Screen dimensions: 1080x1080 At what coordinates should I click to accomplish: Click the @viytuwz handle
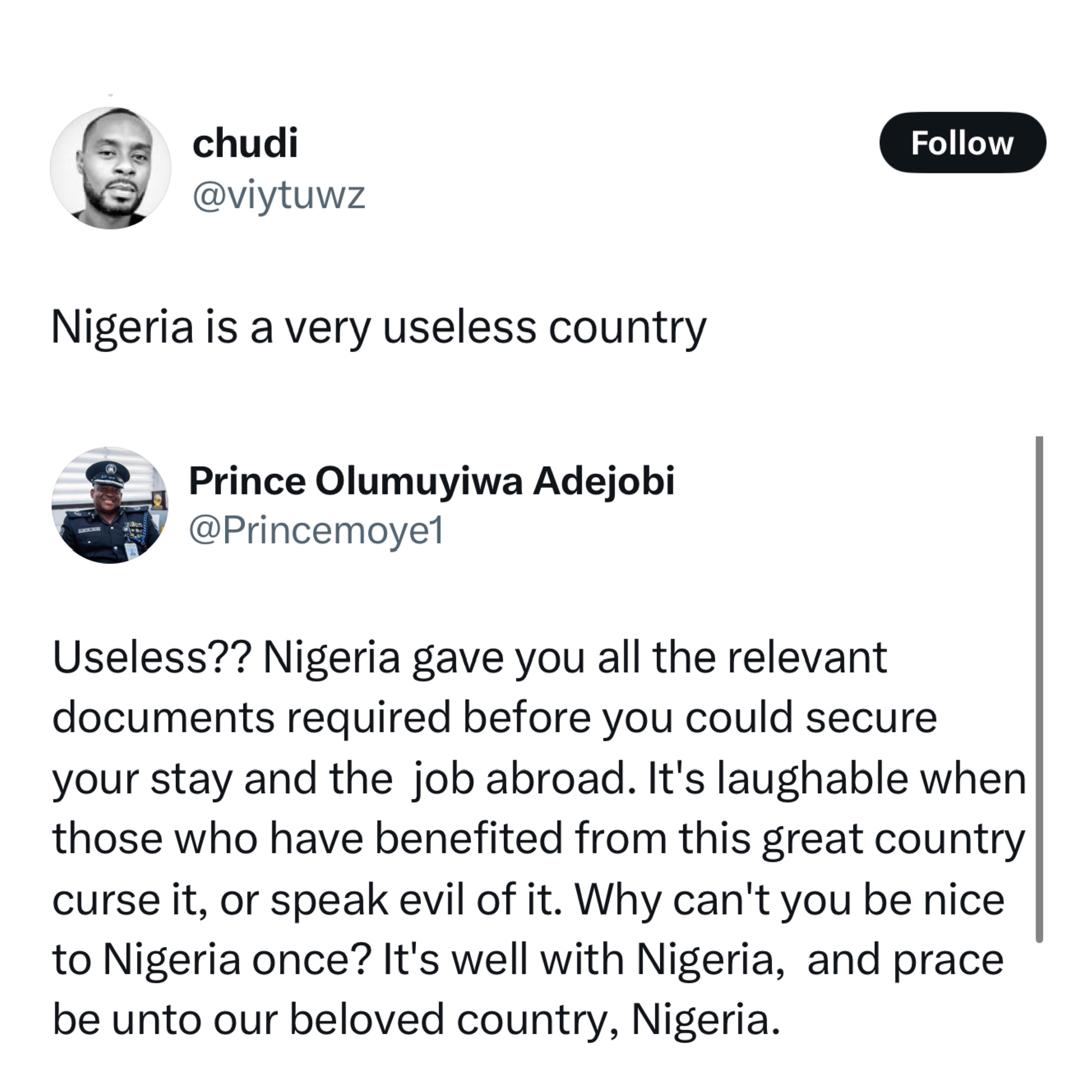(278, 194)
